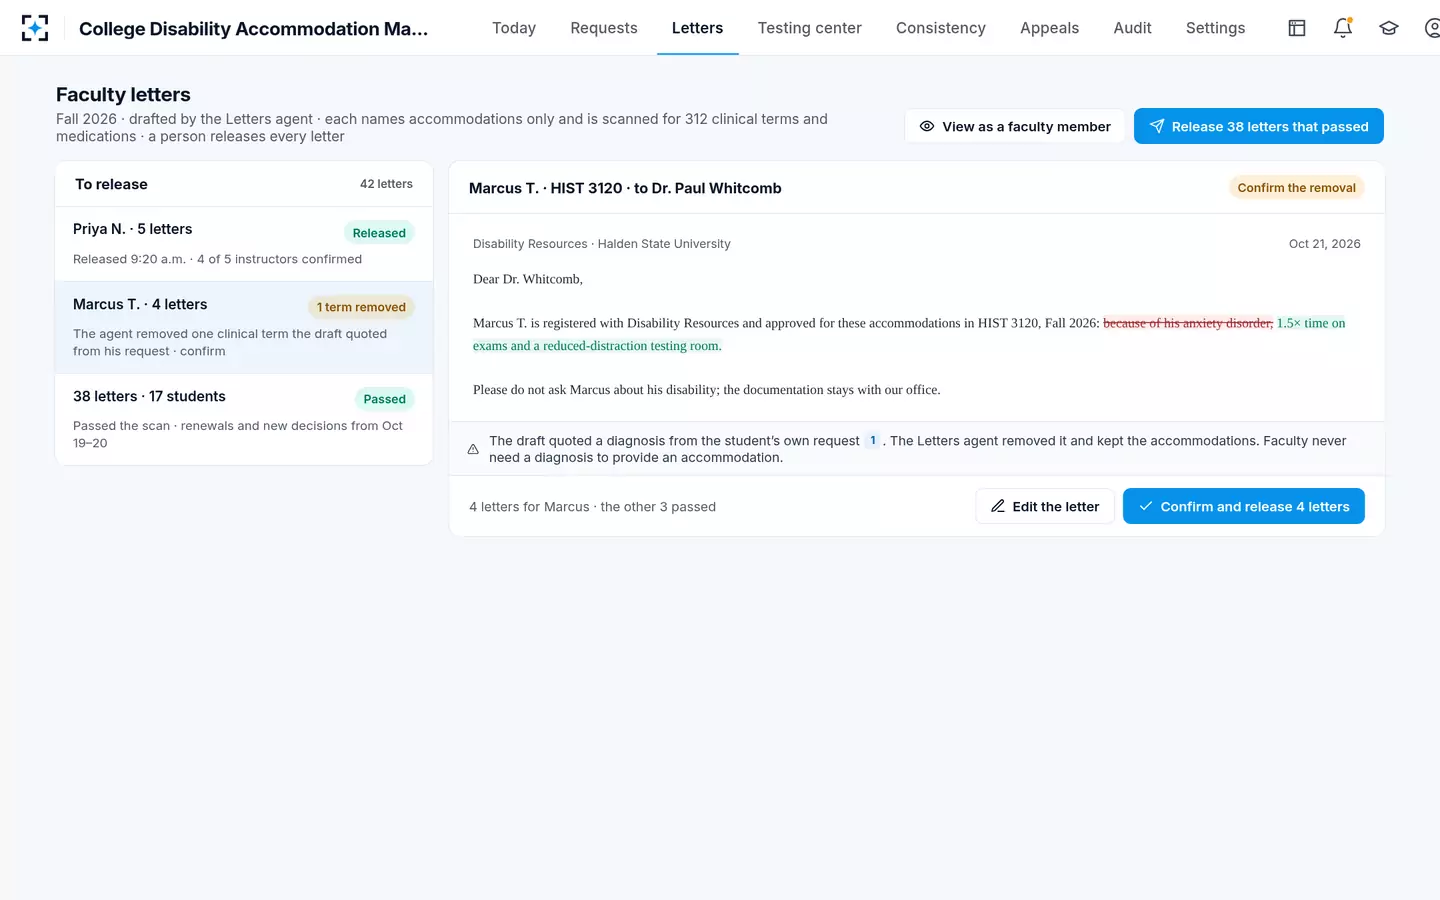The height and width of the screenshot is (900, 1440).
Task: Click the graduation cap icon
Action: pyautogui.click(x=1389, y=28)
